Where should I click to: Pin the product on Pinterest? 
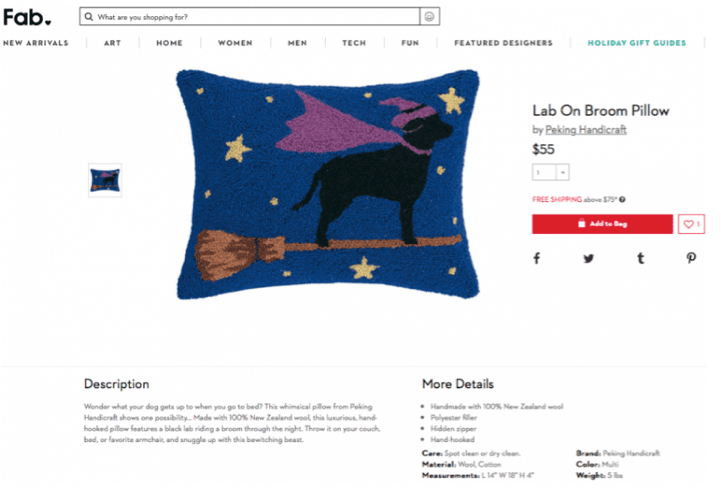point(691,258)
